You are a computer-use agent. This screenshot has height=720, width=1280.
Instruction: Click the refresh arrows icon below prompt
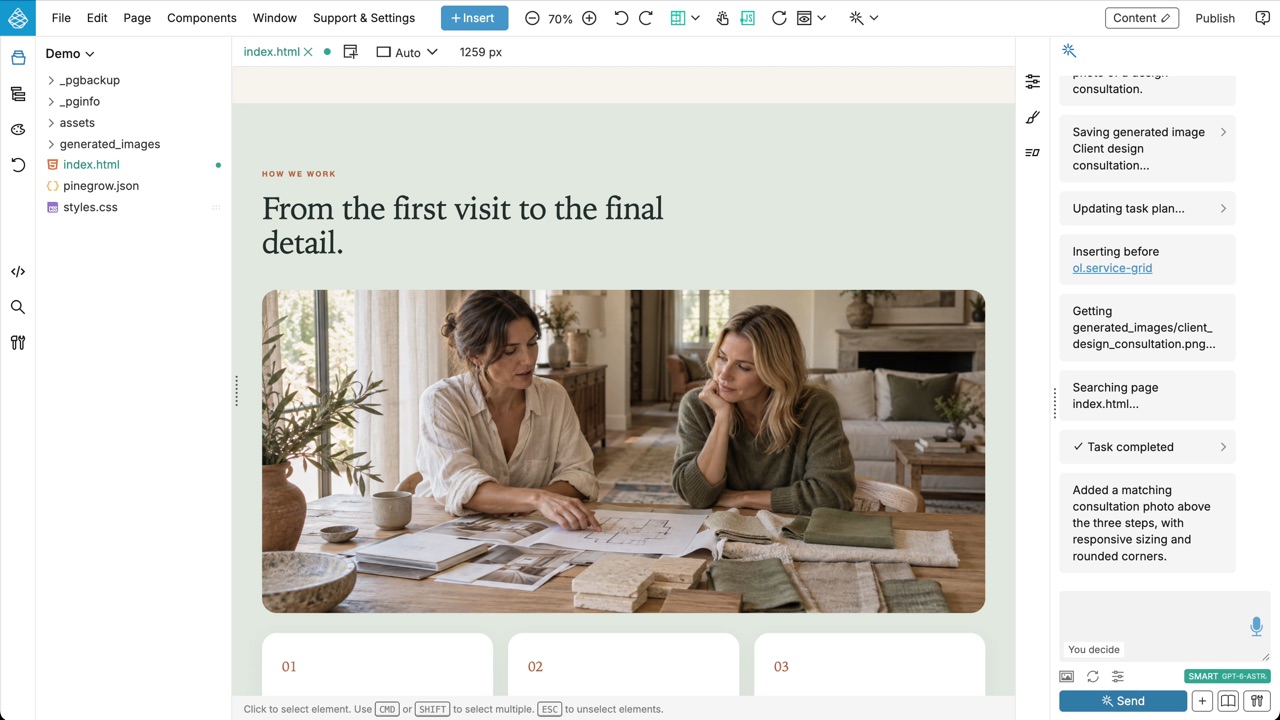coord(1093,677)
